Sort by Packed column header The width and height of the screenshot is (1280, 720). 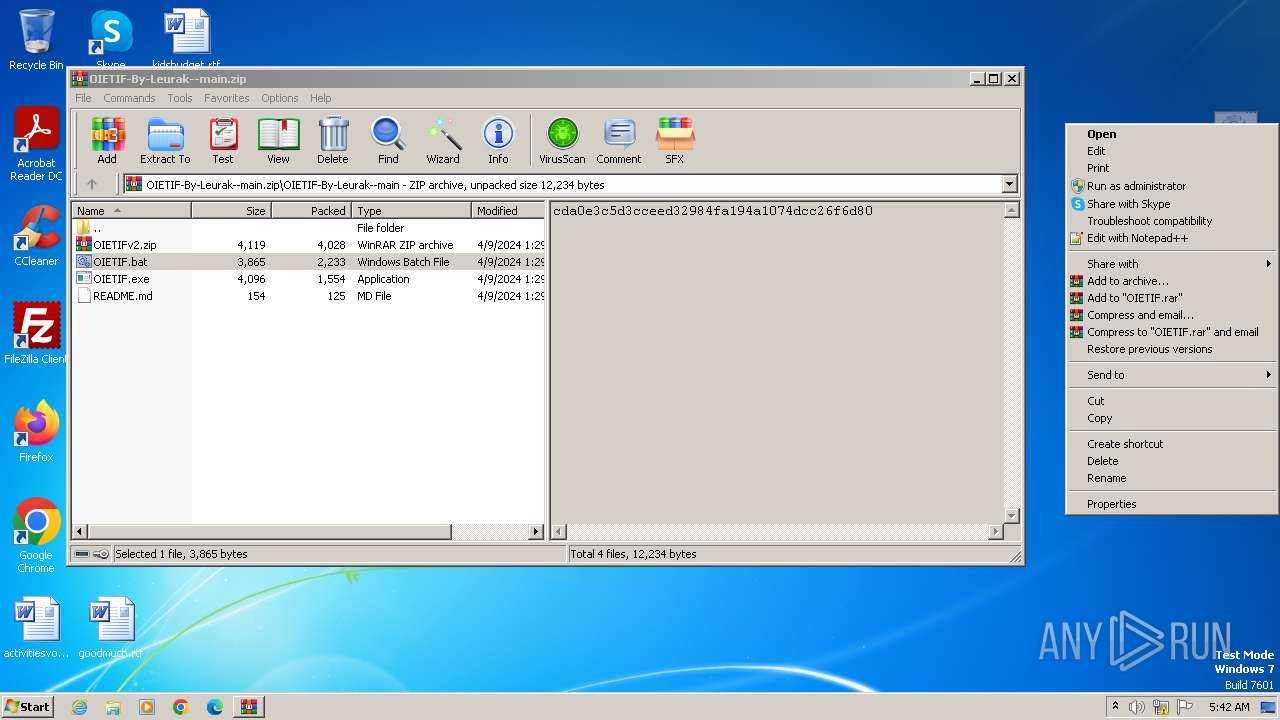coord(311,211)
